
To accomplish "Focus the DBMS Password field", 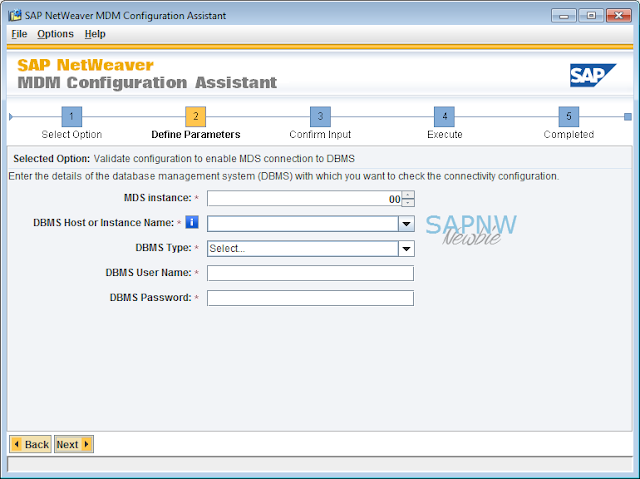I will (x=310, y=298).
